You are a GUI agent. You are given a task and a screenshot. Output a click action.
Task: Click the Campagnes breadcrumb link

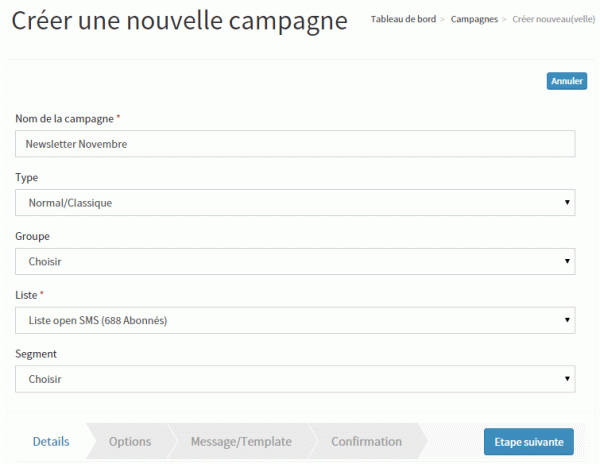[474, 19]
